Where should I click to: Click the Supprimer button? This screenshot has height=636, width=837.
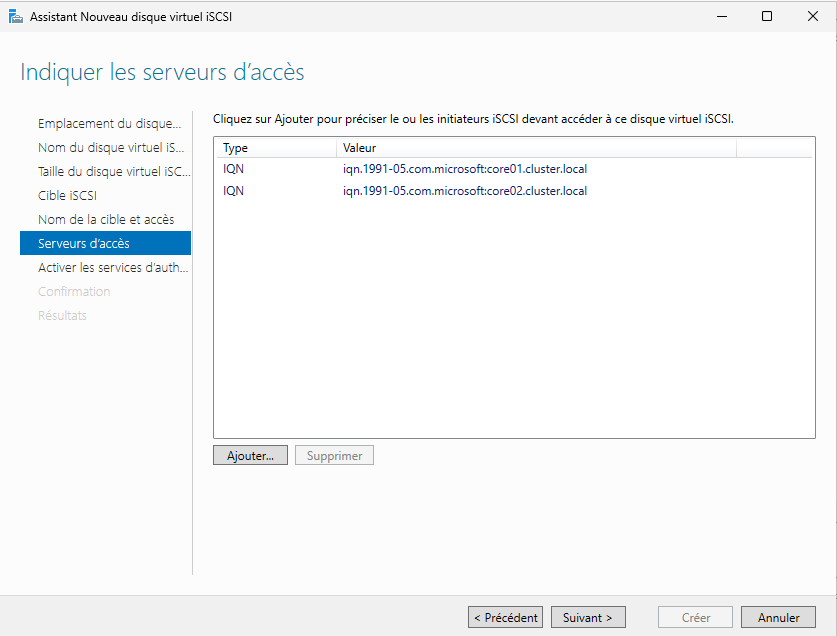click(334, 455)
